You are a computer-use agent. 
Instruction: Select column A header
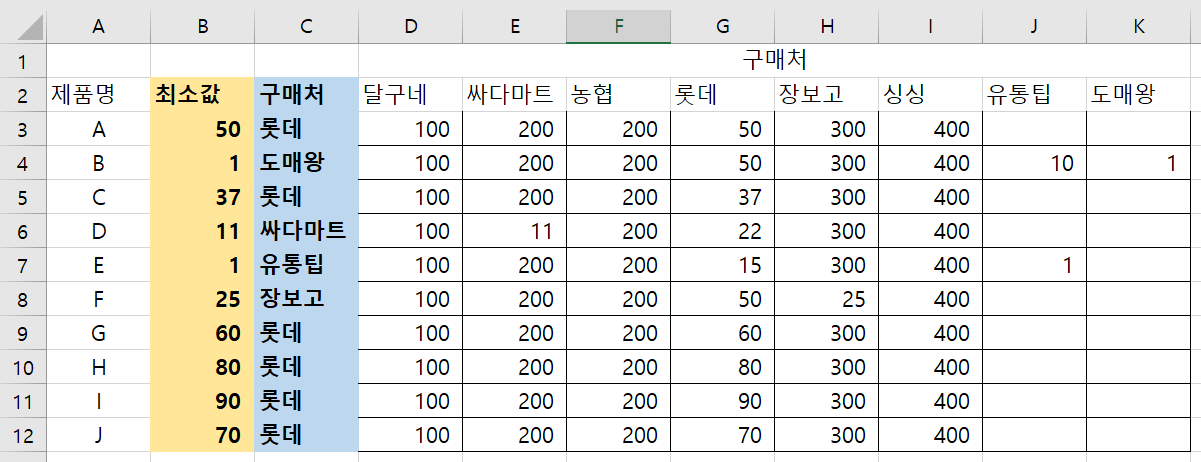pyautogui.click(x=98, y=27)
